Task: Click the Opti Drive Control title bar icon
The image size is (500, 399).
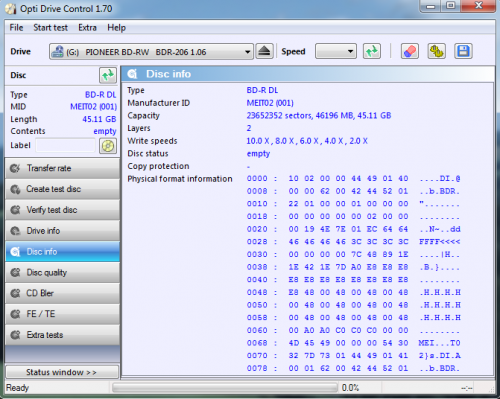Action: click(x=10, y=9)
